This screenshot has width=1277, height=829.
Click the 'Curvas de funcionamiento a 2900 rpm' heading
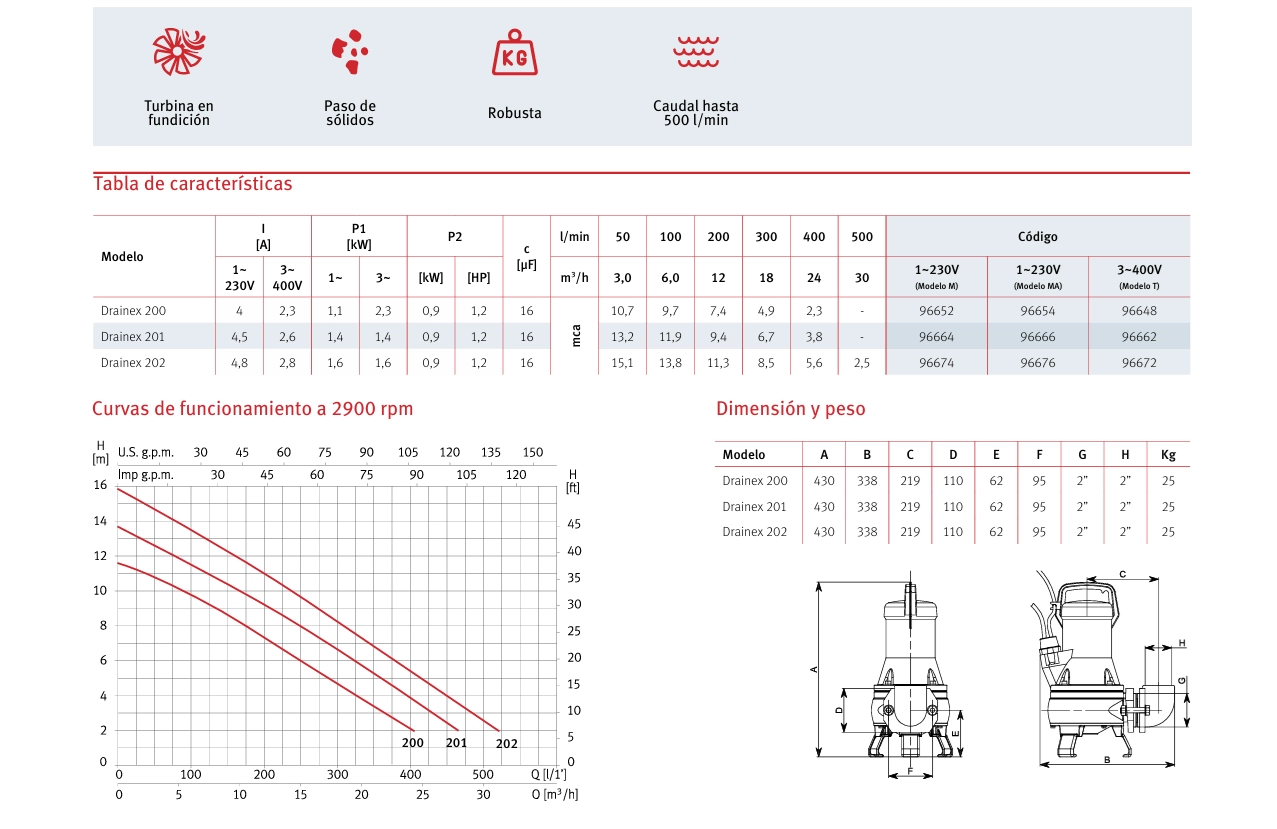point(252,409)
